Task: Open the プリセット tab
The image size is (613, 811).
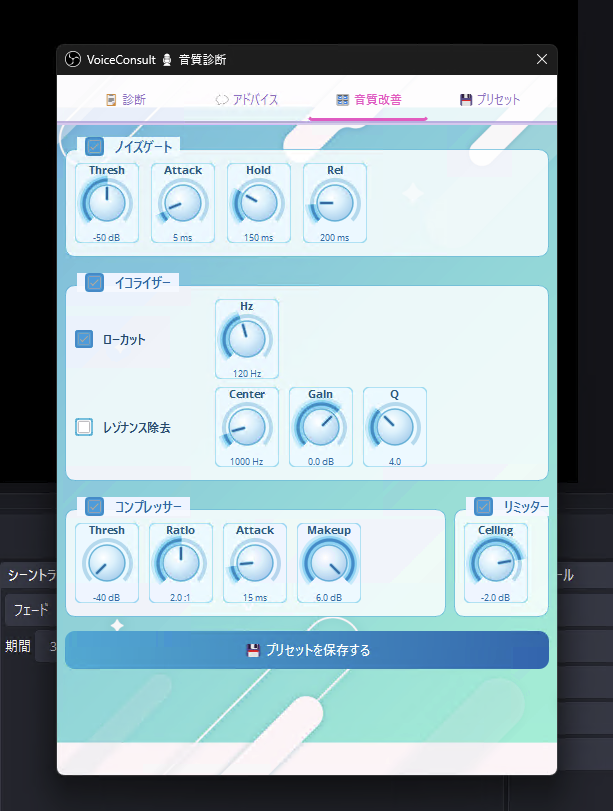Action: point(489,99)
